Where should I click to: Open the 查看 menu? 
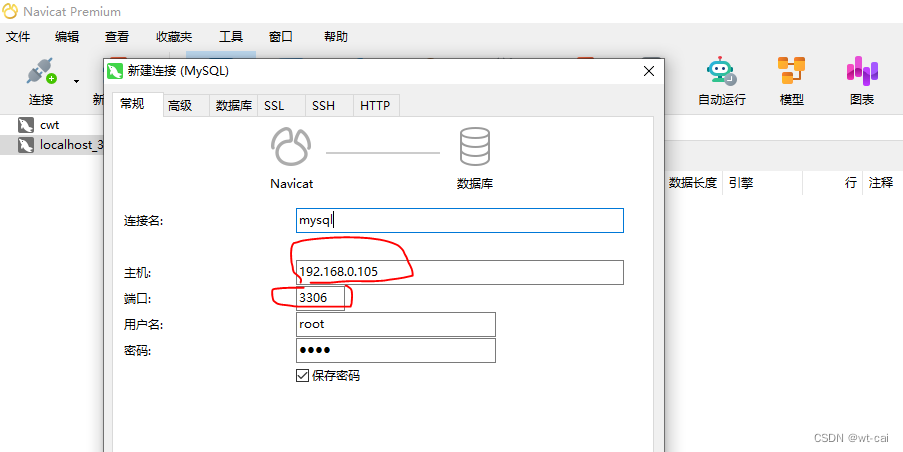click(x=117, y=37)
